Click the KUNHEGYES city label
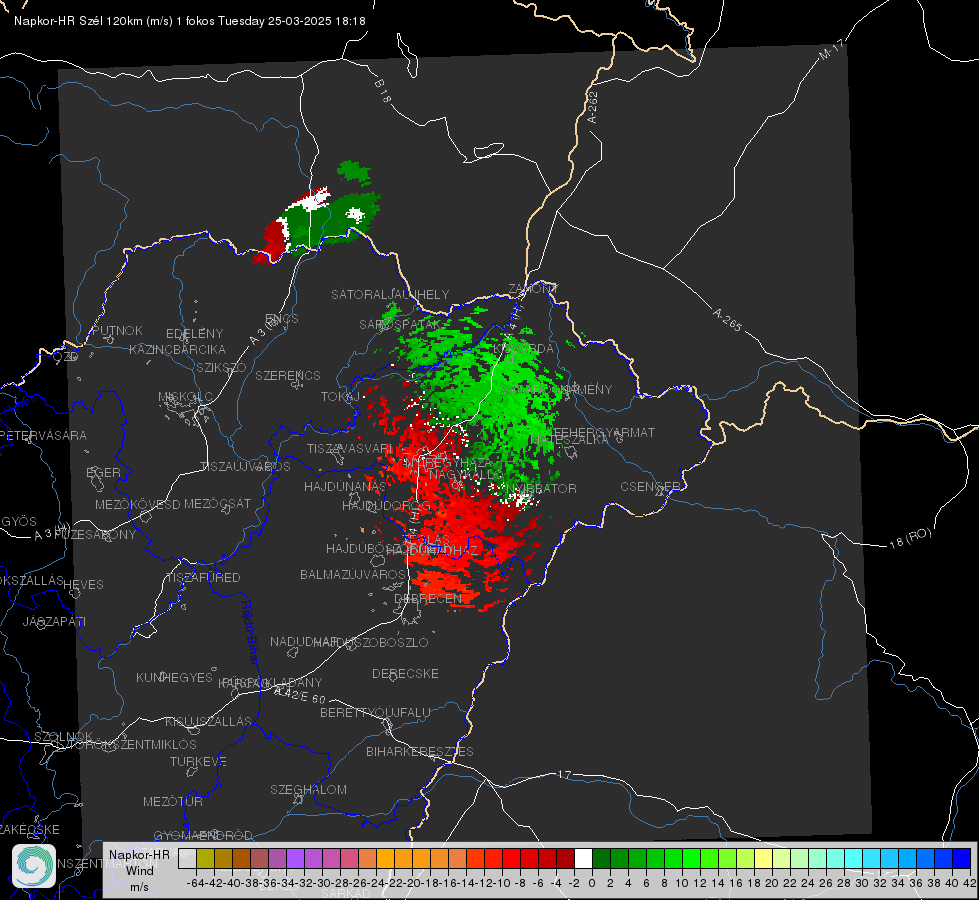The width and height of the screenshot is (979, 900). point(174,678)
